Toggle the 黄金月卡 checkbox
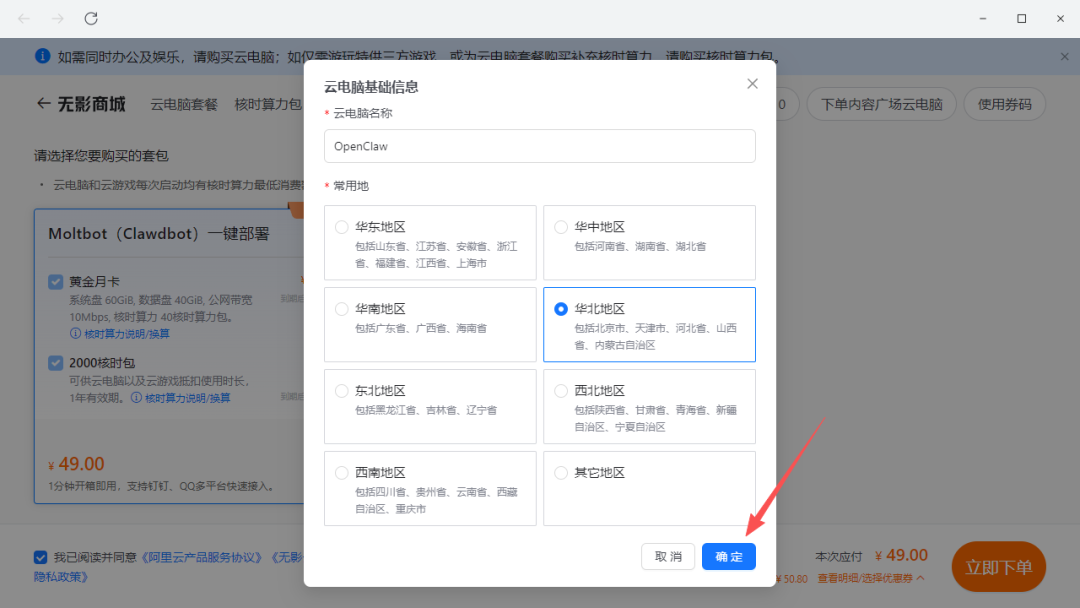 56,282
